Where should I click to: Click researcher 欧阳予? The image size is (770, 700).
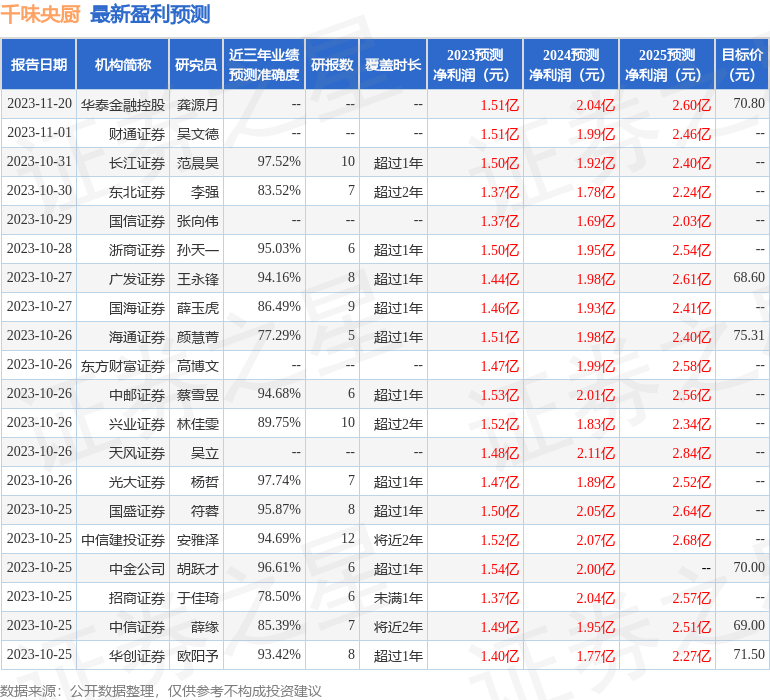coord(197,655)
